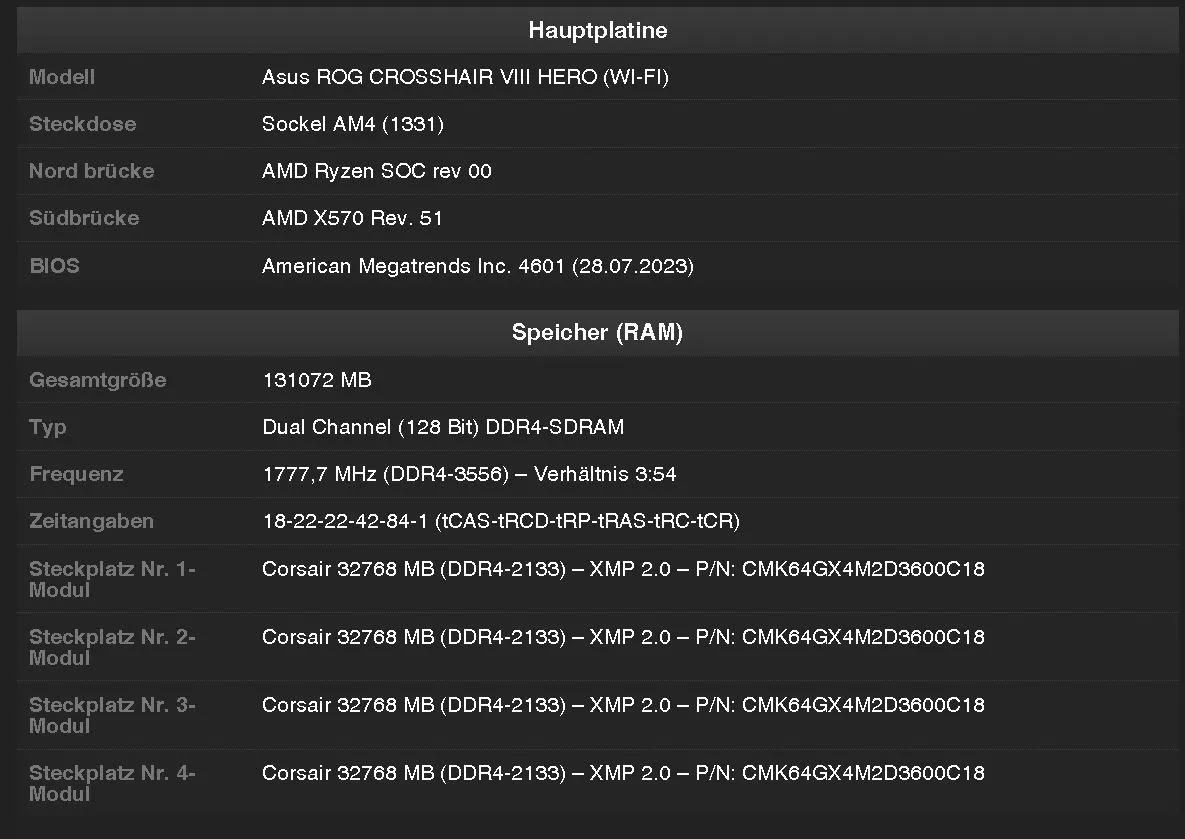Select the American Megatrends BIOS version text
1185x839 pixels.
pyautogui.click(x=478, y=266)
